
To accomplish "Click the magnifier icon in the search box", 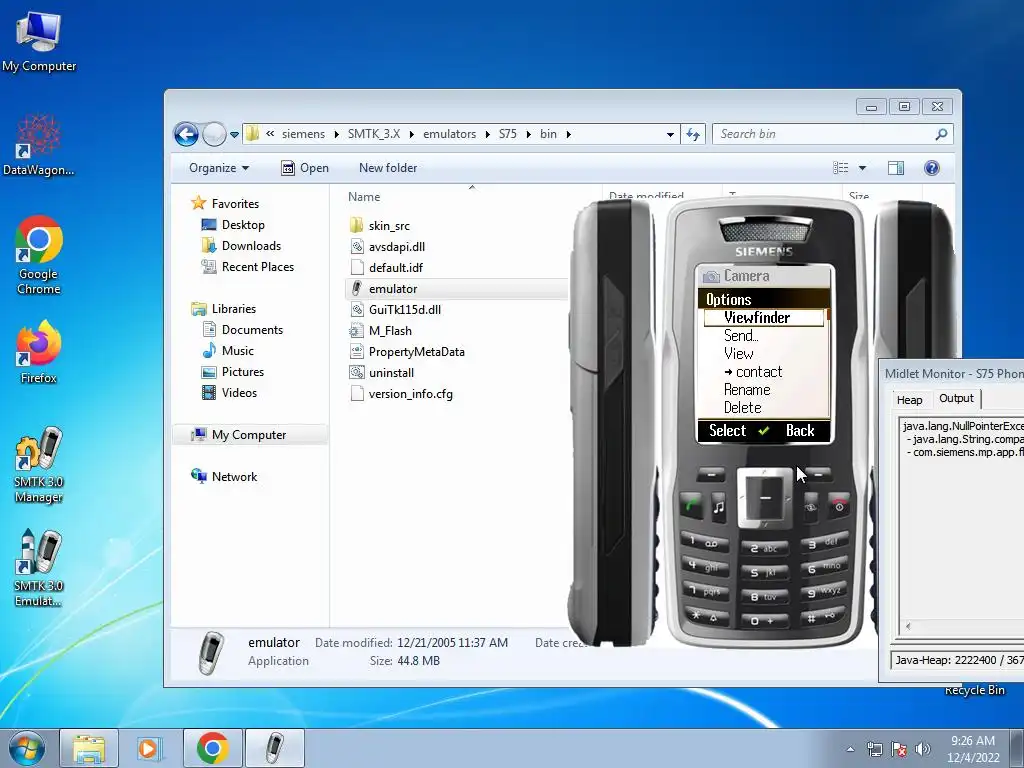I will pyautogui.click(x=941, y=134).
